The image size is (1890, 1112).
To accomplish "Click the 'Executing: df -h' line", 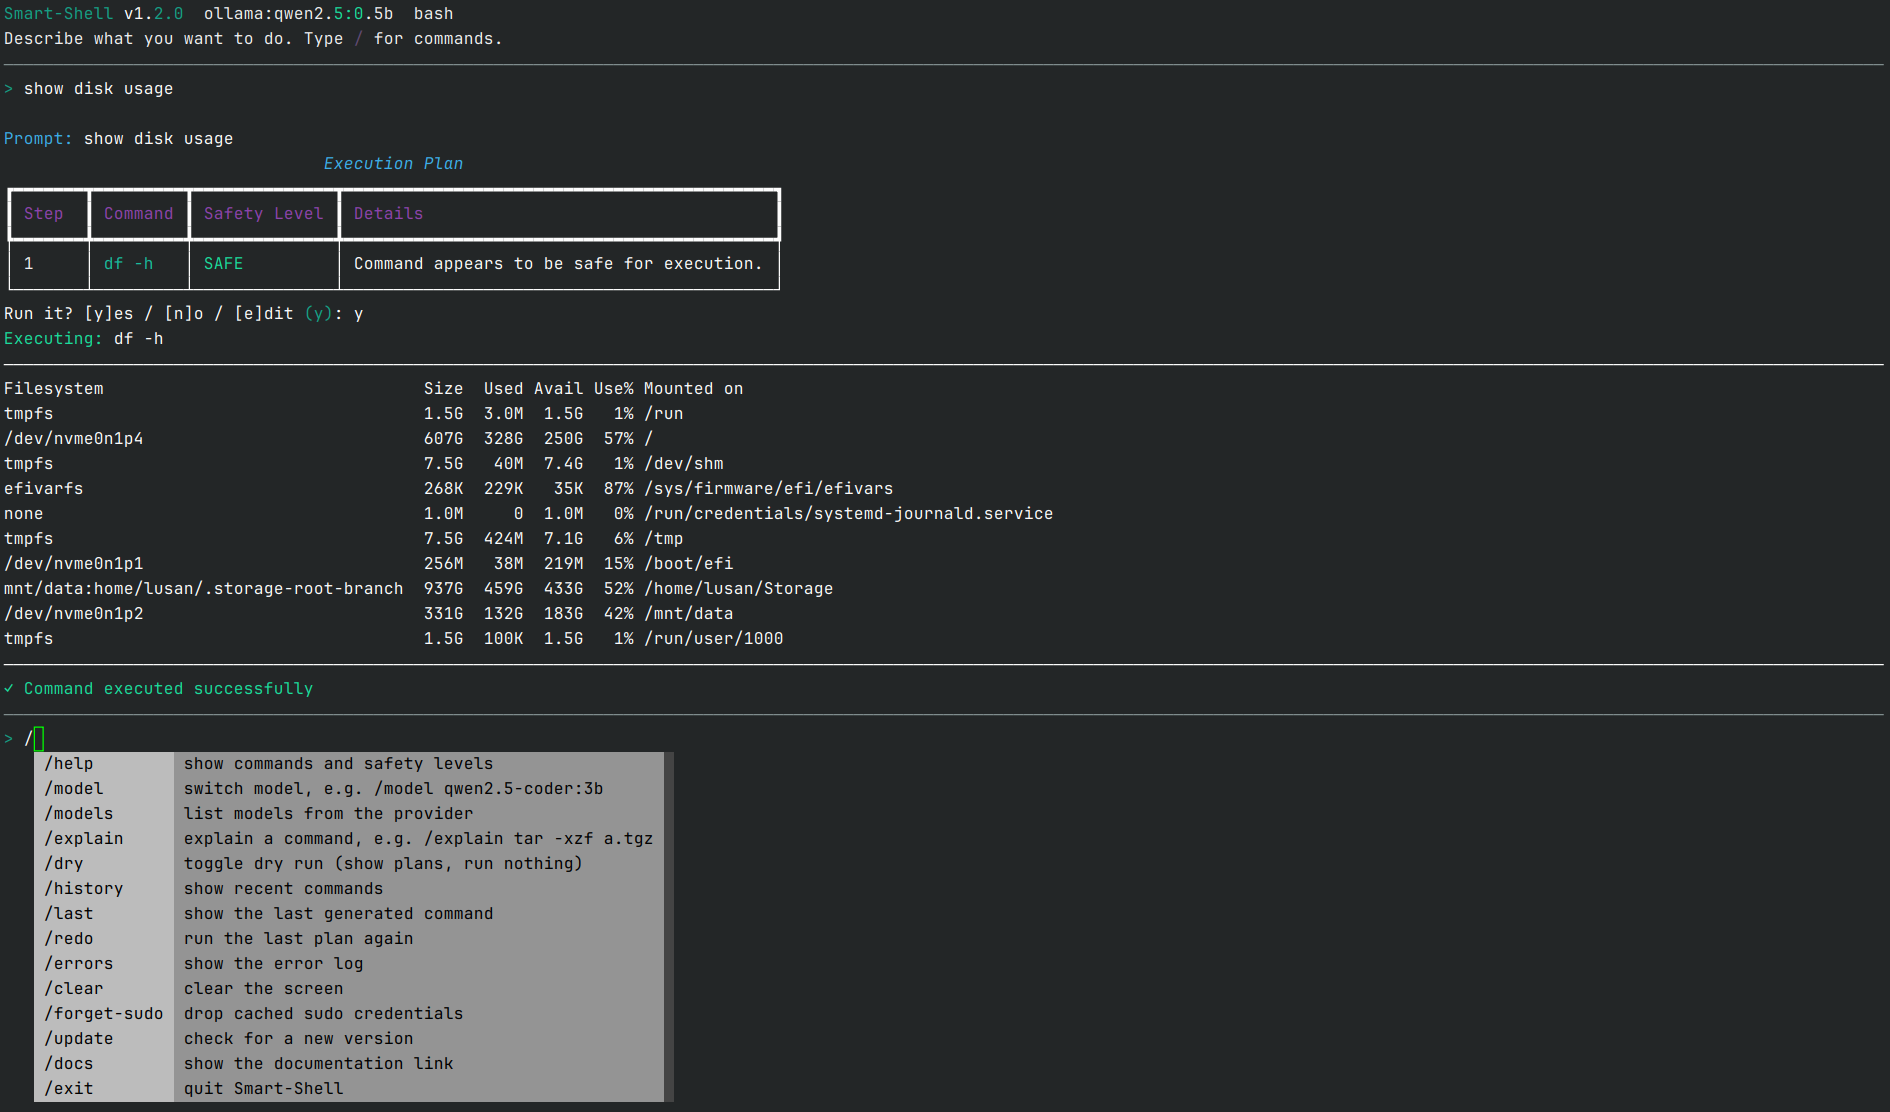I will tap(84, 339).
